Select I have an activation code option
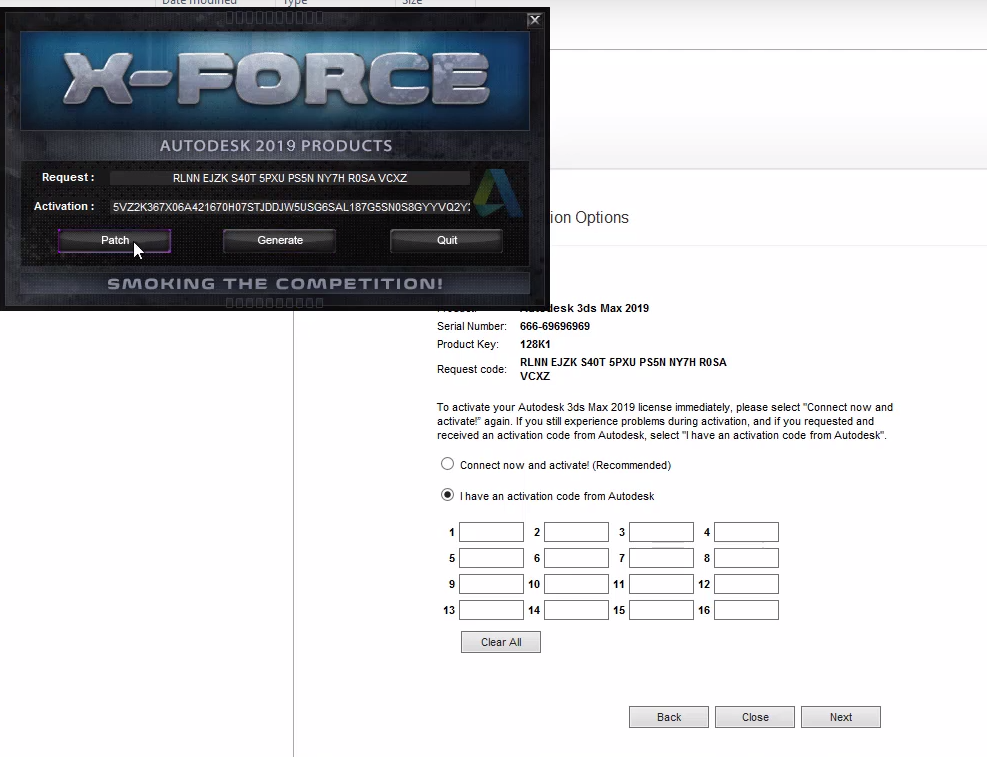987x757 pixels. click(448, 496)
